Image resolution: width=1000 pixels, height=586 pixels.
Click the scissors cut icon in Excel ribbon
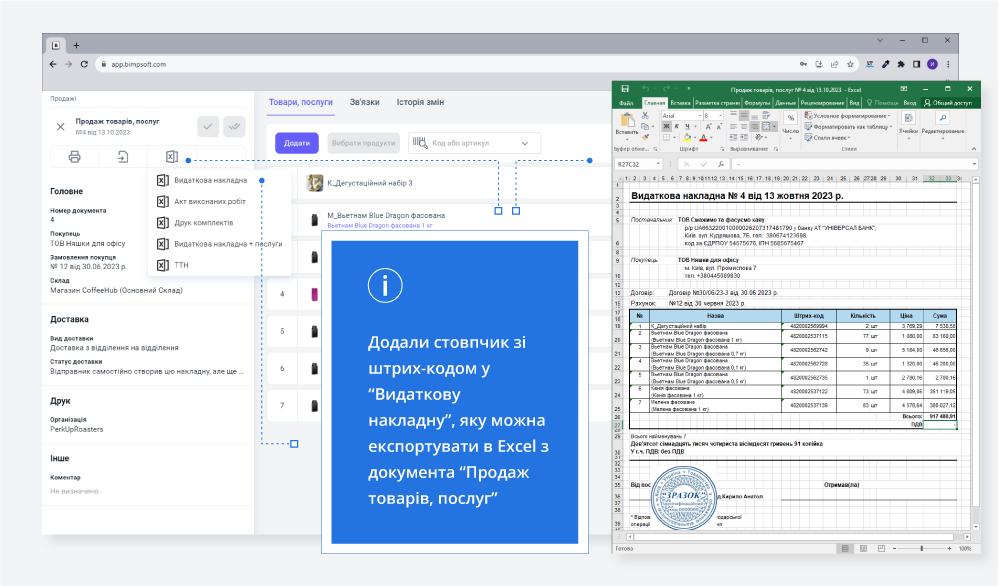click(647, 115)
